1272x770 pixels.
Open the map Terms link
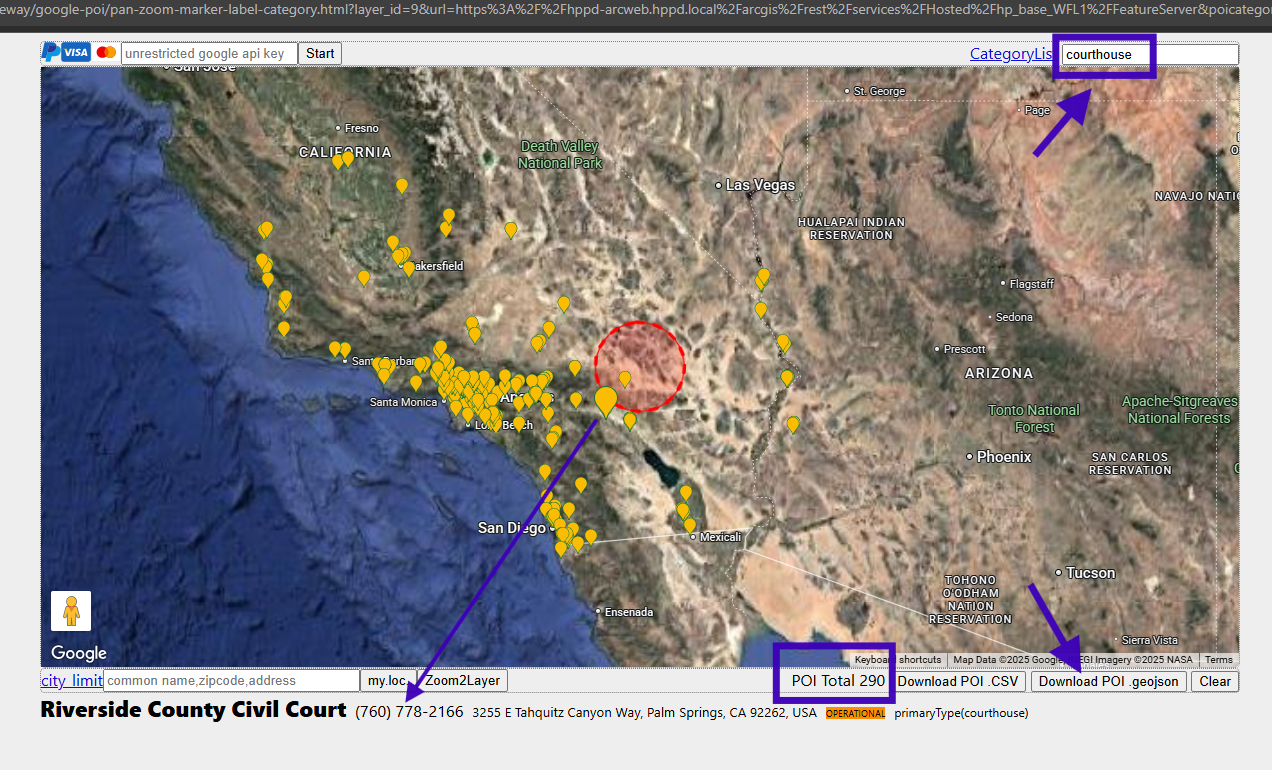click(1218, 660)
